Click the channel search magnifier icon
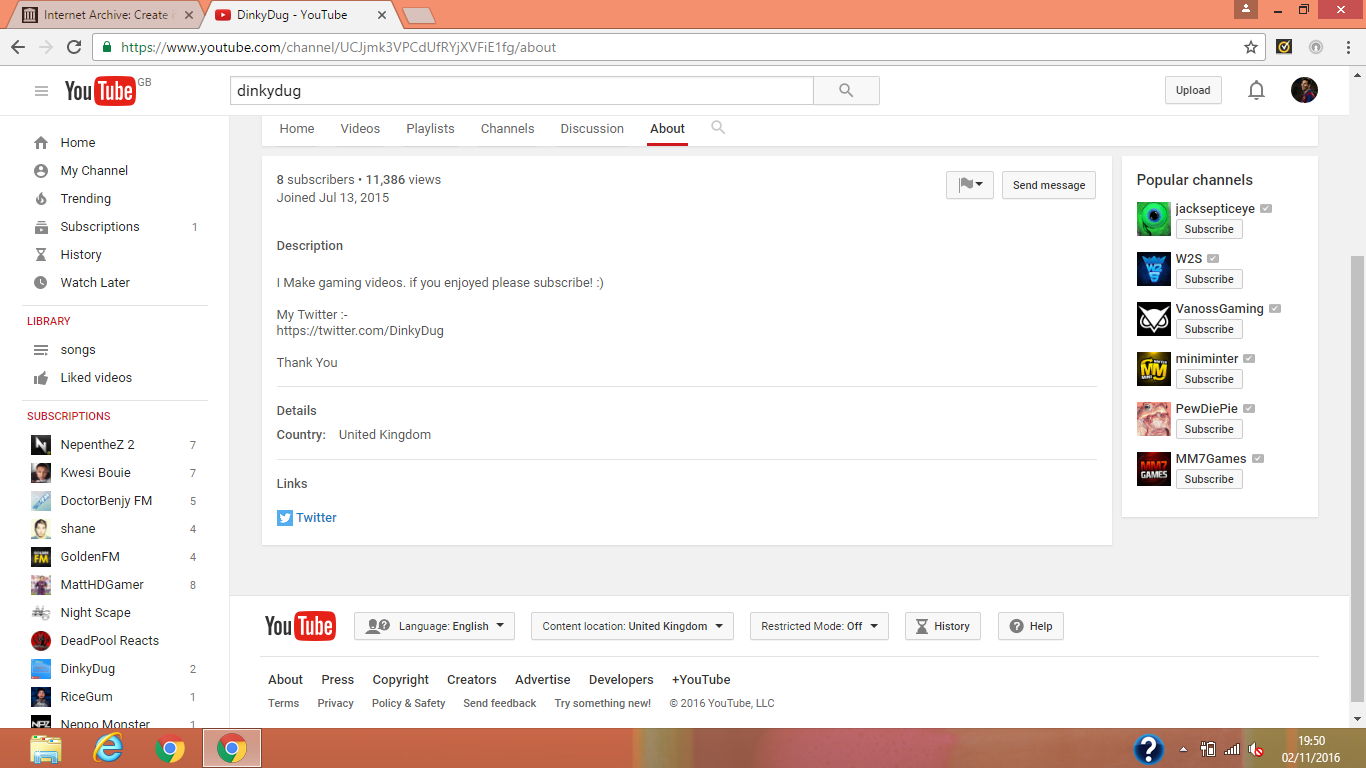Viewport: 1366px width, 768px height. pyautogui.click(x=718, y=128)
